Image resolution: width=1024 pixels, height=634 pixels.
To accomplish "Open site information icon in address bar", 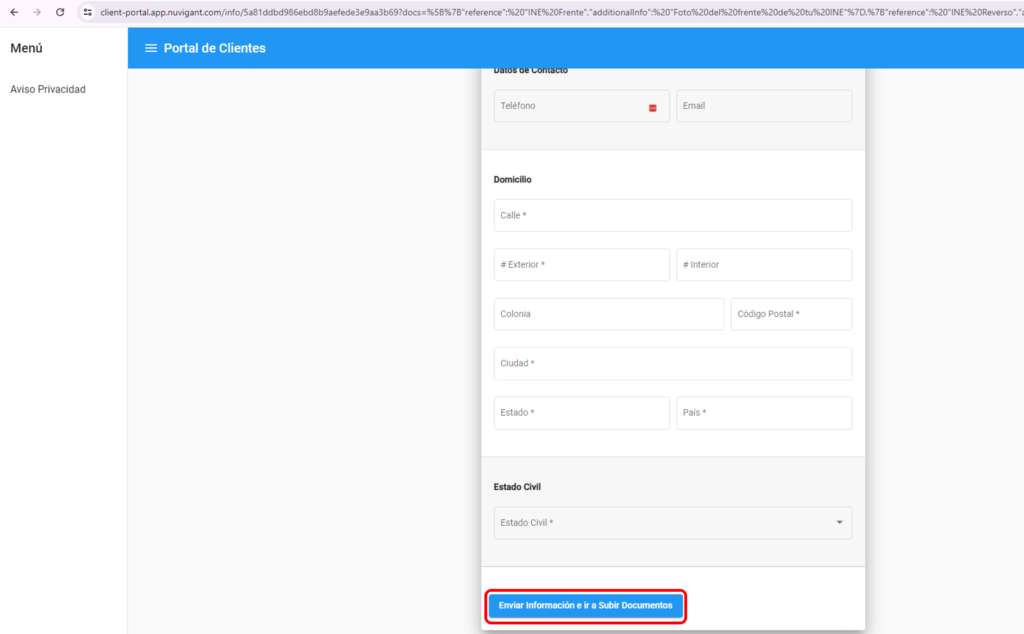I will 88,12.
